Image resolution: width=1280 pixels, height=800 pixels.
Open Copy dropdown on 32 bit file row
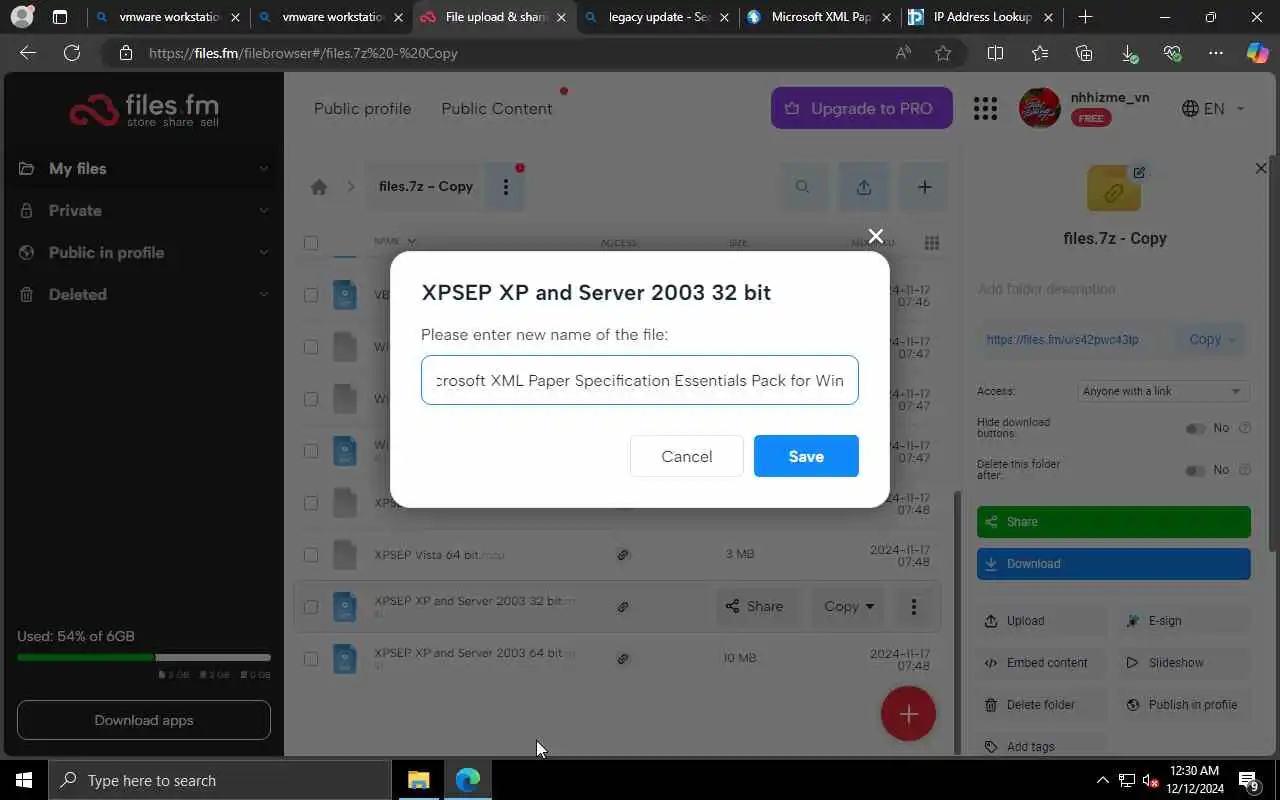[x=848, y=606]
